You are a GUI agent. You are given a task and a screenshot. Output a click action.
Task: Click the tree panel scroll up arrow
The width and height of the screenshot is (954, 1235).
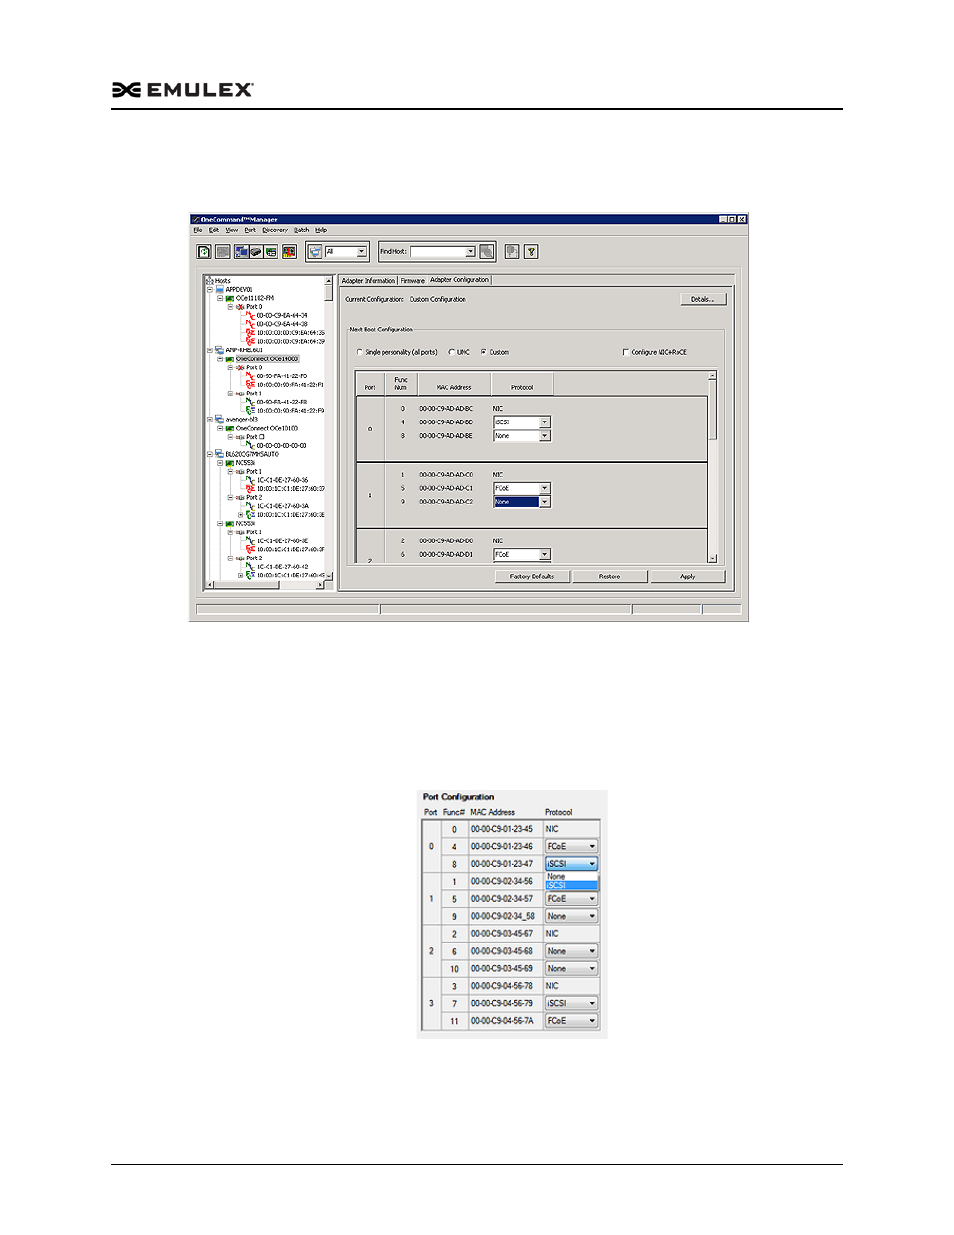pyautogui.click(x=329, y=281)
